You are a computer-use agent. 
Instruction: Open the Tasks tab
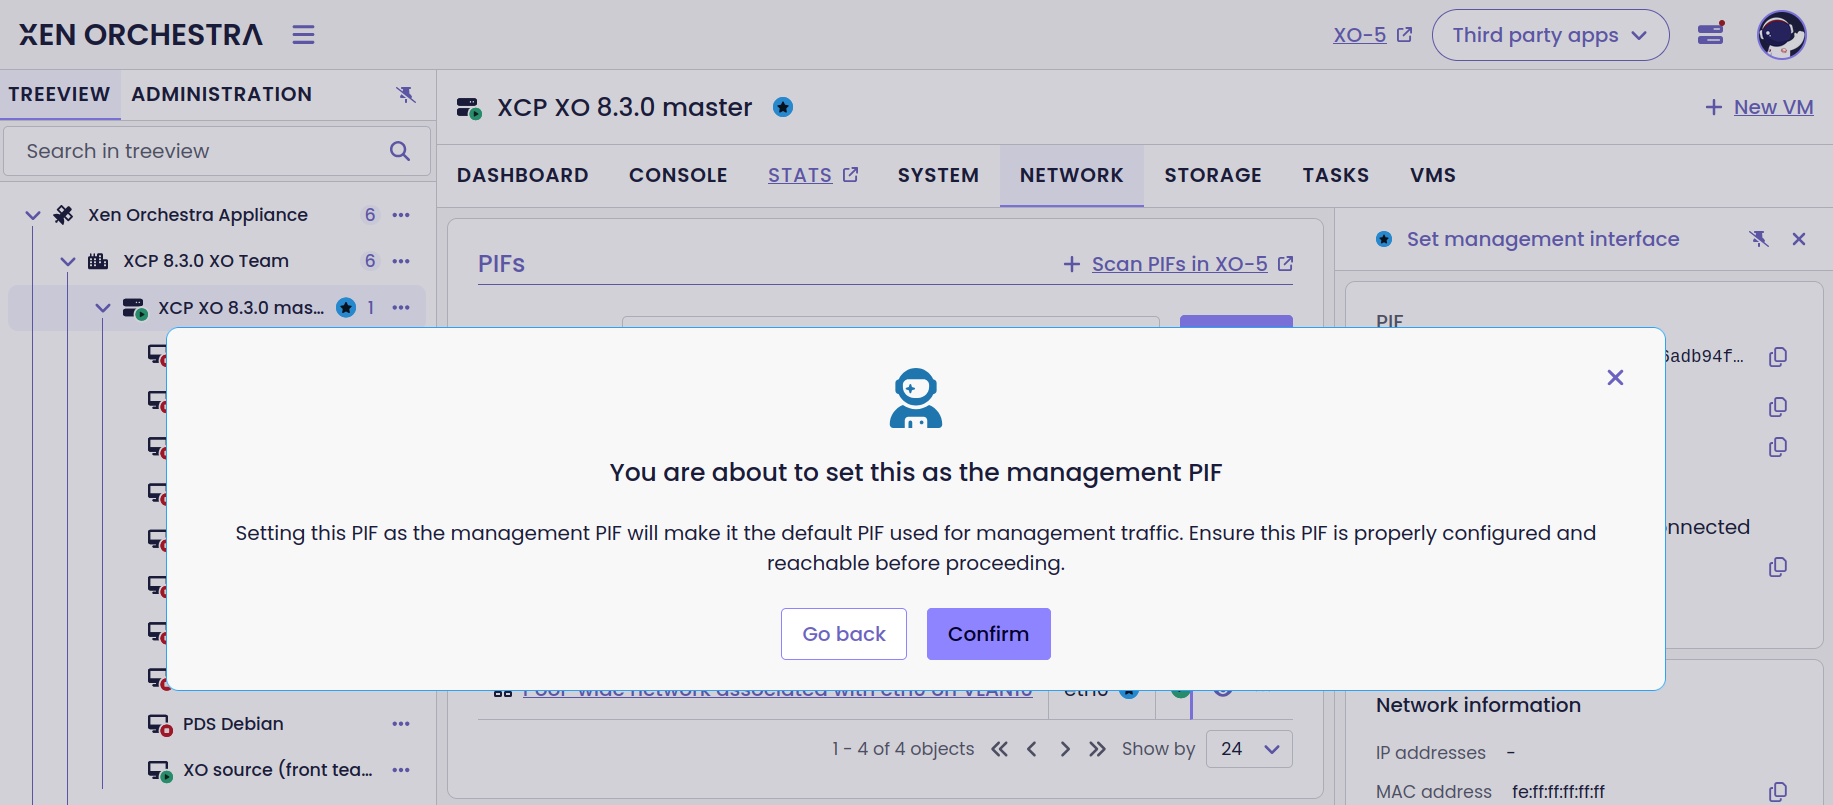click(x=1336, y=175)
